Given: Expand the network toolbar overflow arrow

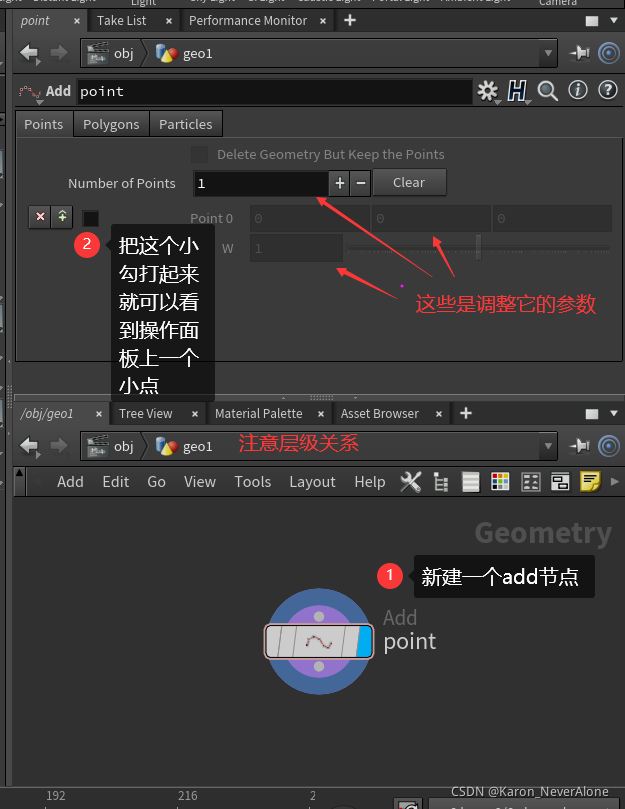Looking at the screenshot, I should coord(615,481).
